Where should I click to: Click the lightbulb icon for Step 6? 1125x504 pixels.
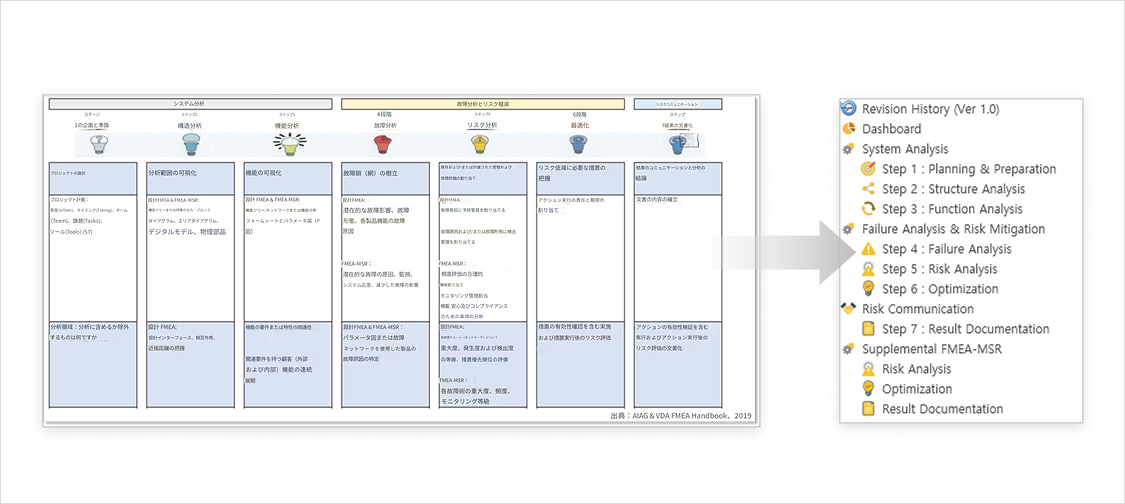[868, 289]
